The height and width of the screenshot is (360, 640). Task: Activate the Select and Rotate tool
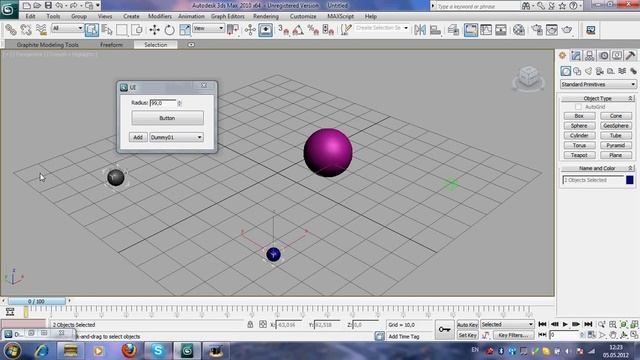point(169,29)
